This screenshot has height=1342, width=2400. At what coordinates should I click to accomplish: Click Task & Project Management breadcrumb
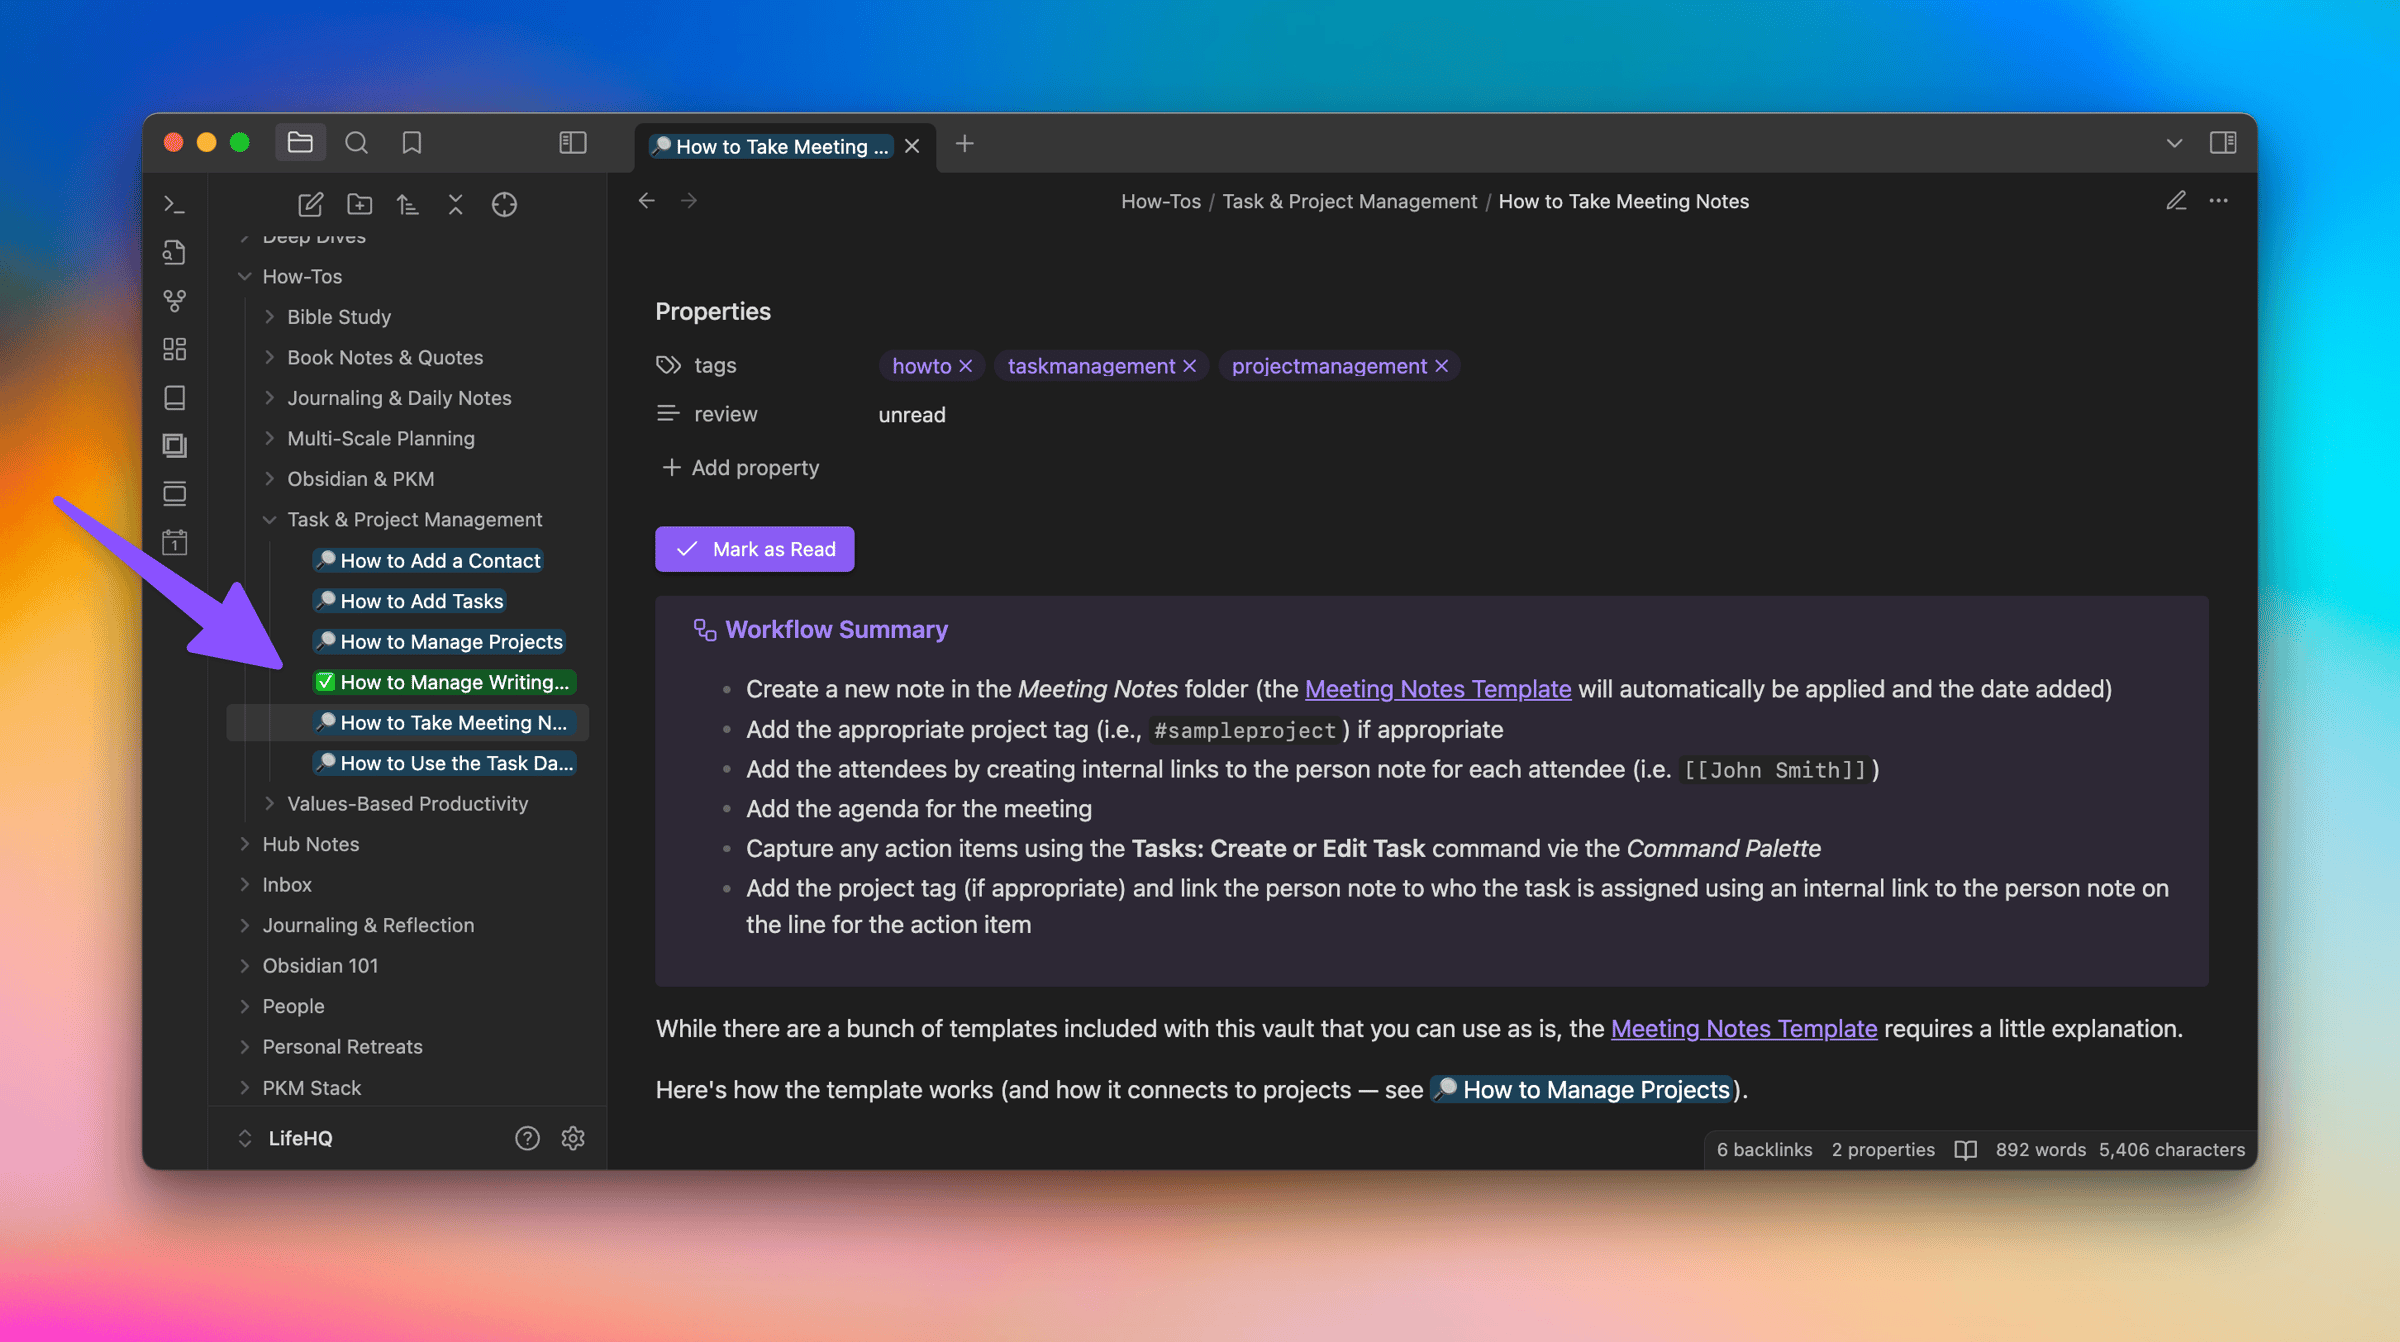click(1349, 201)
